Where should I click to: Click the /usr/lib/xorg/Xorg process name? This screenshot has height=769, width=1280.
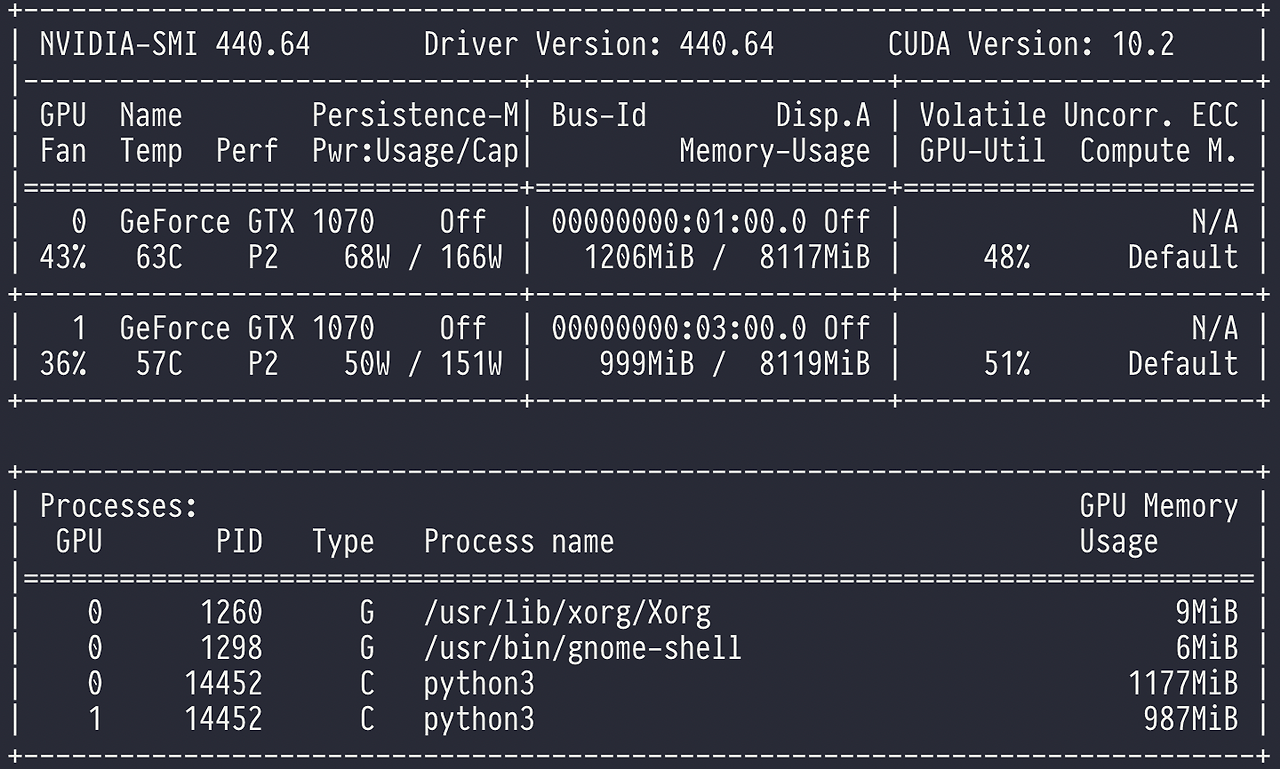(x=567, y=612)
